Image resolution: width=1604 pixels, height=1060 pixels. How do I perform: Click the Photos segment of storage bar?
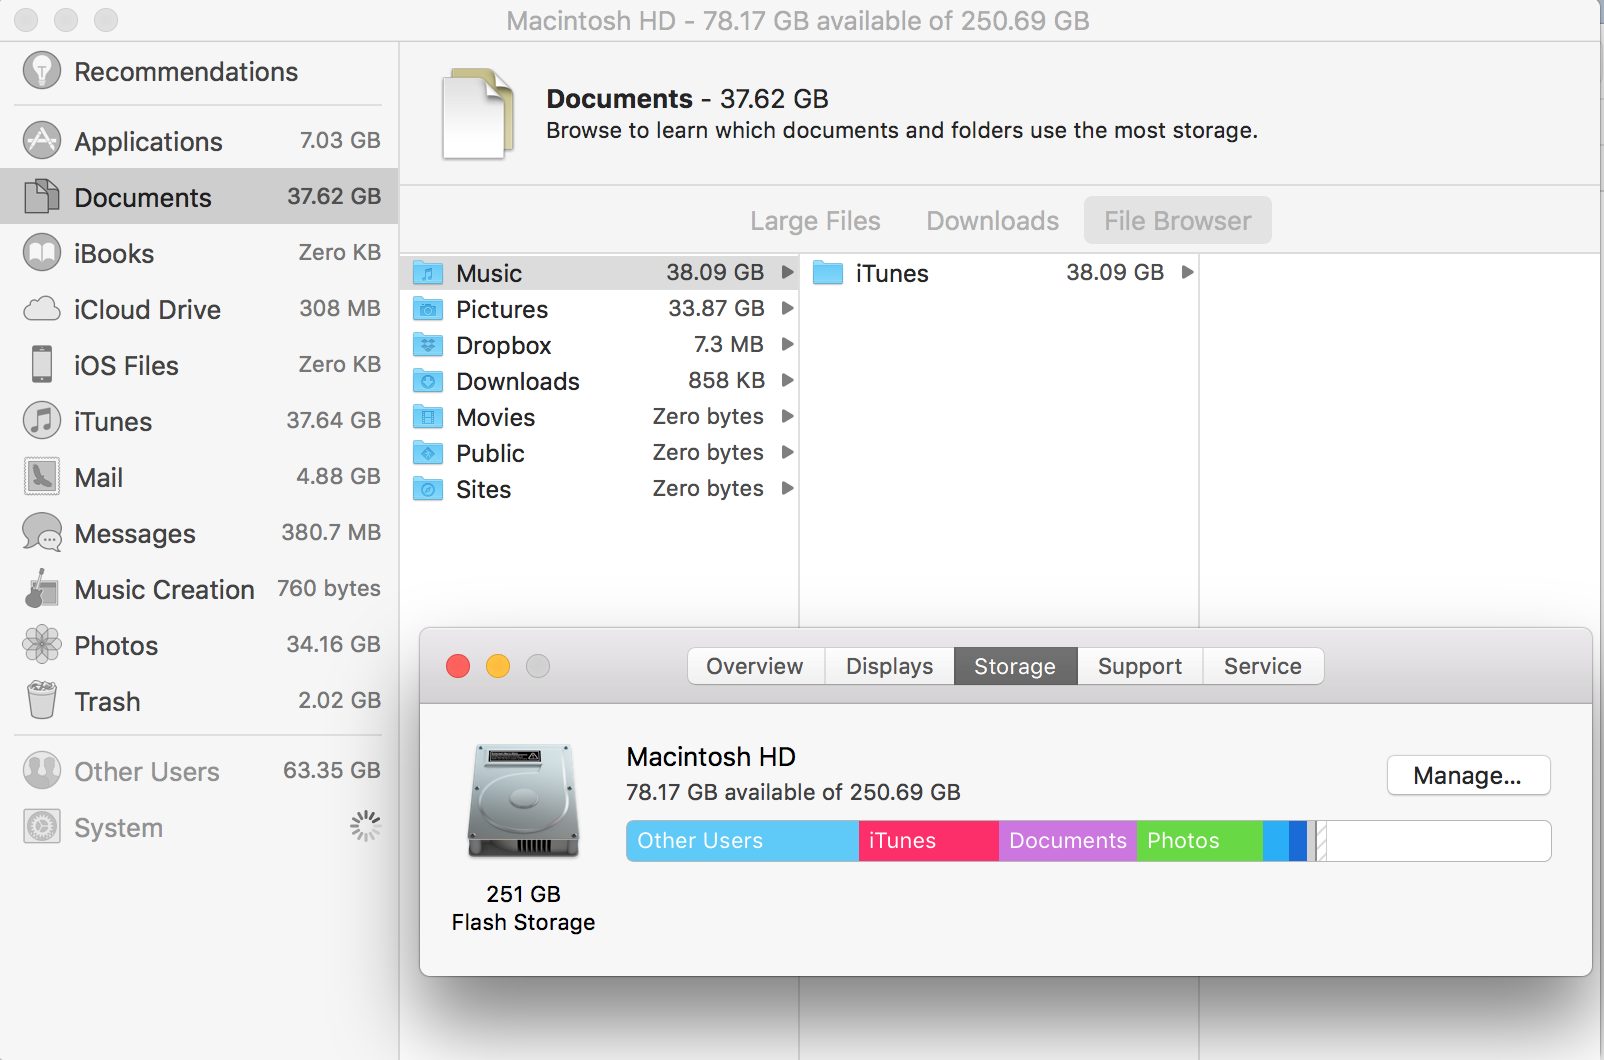tap(1200, 841)
